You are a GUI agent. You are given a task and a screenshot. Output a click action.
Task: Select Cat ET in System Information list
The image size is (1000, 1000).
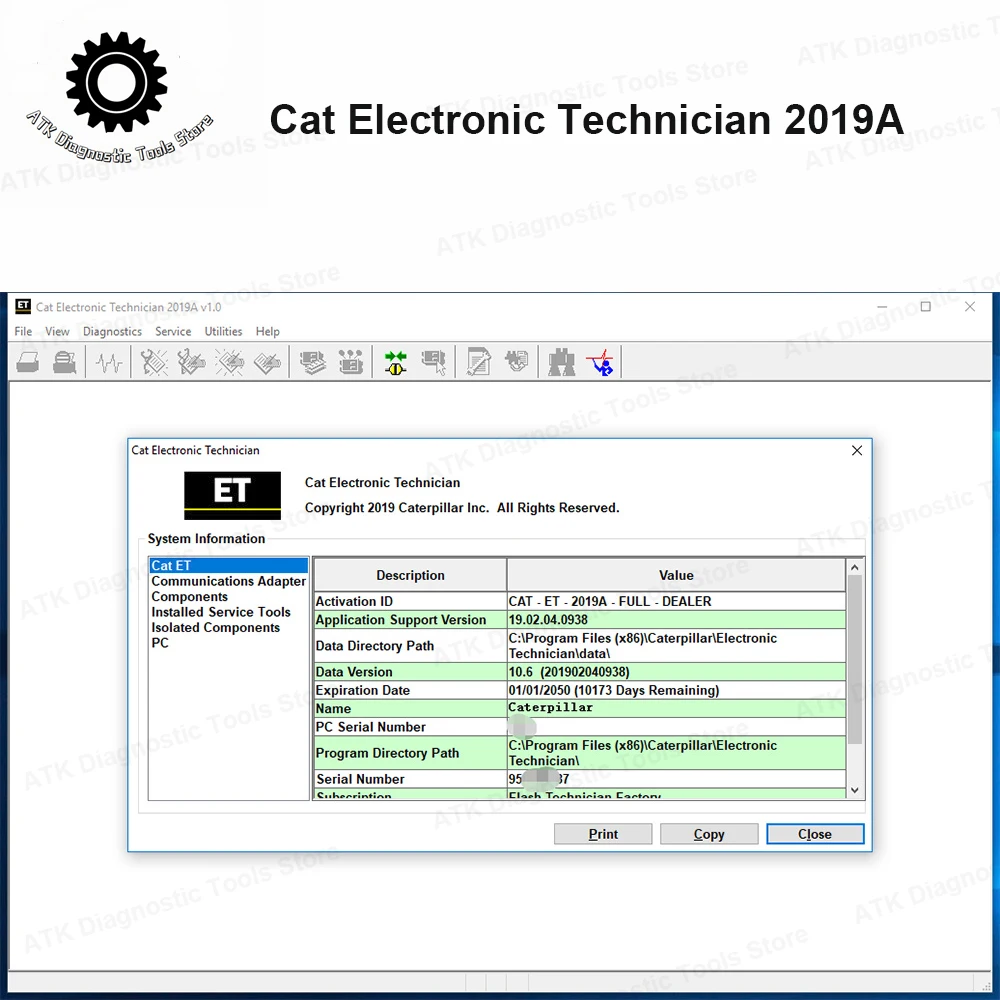click(229, 566)
